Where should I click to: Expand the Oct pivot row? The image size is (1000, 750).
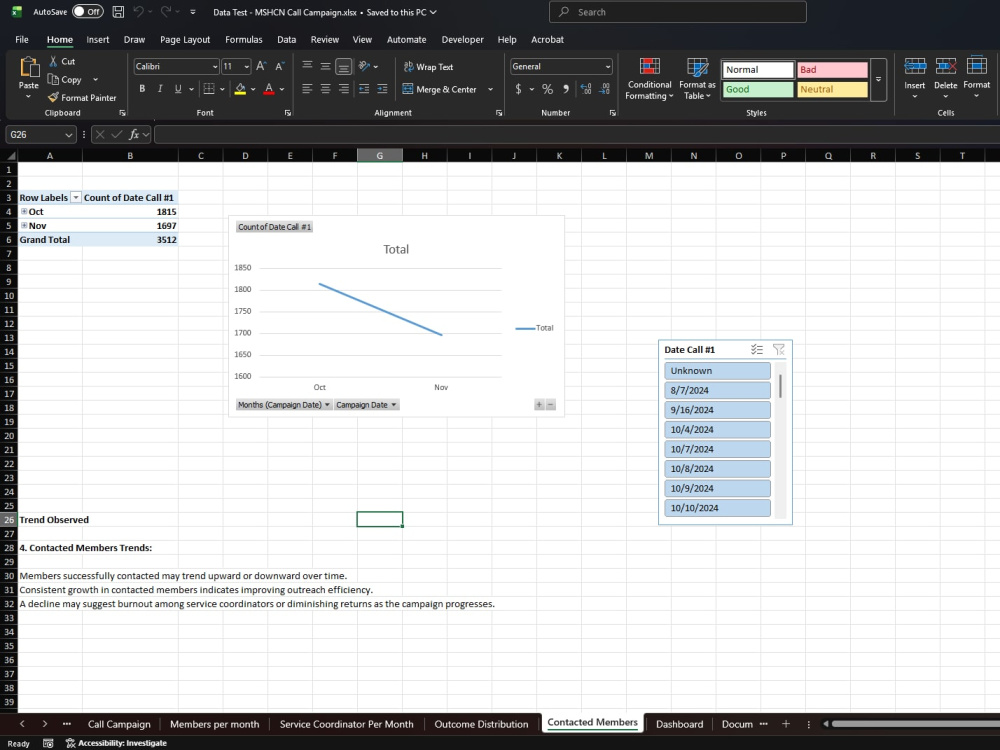pos(24,211)
